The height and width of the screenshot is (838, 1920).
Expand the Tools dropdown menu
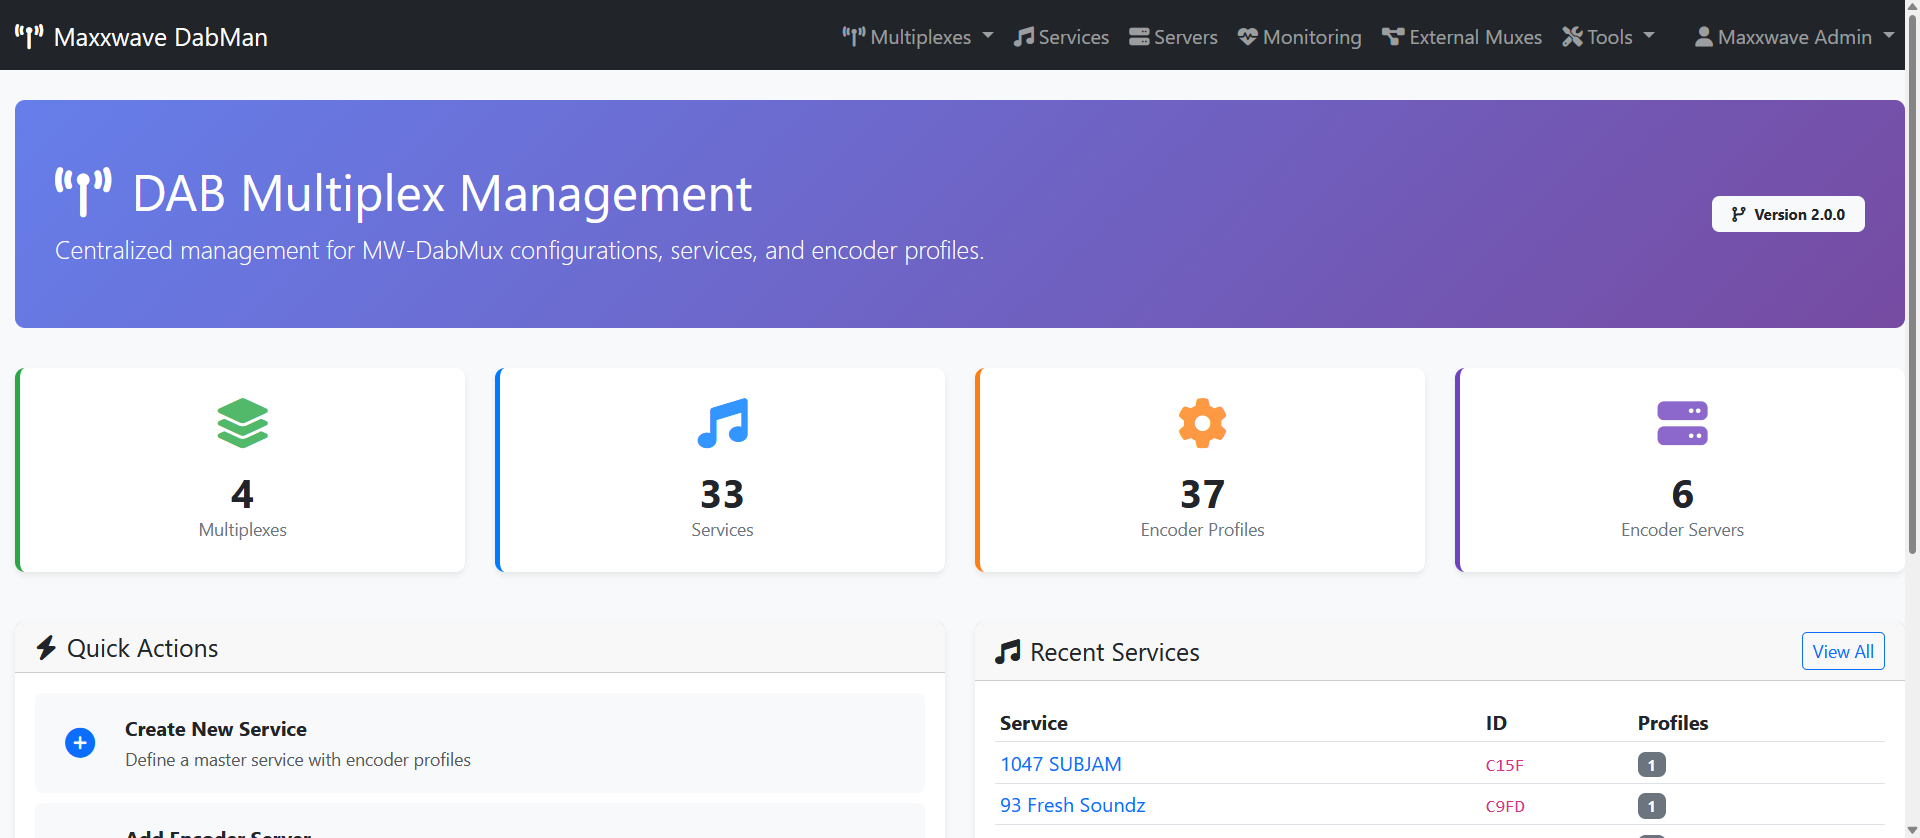tap(1608, 37)
